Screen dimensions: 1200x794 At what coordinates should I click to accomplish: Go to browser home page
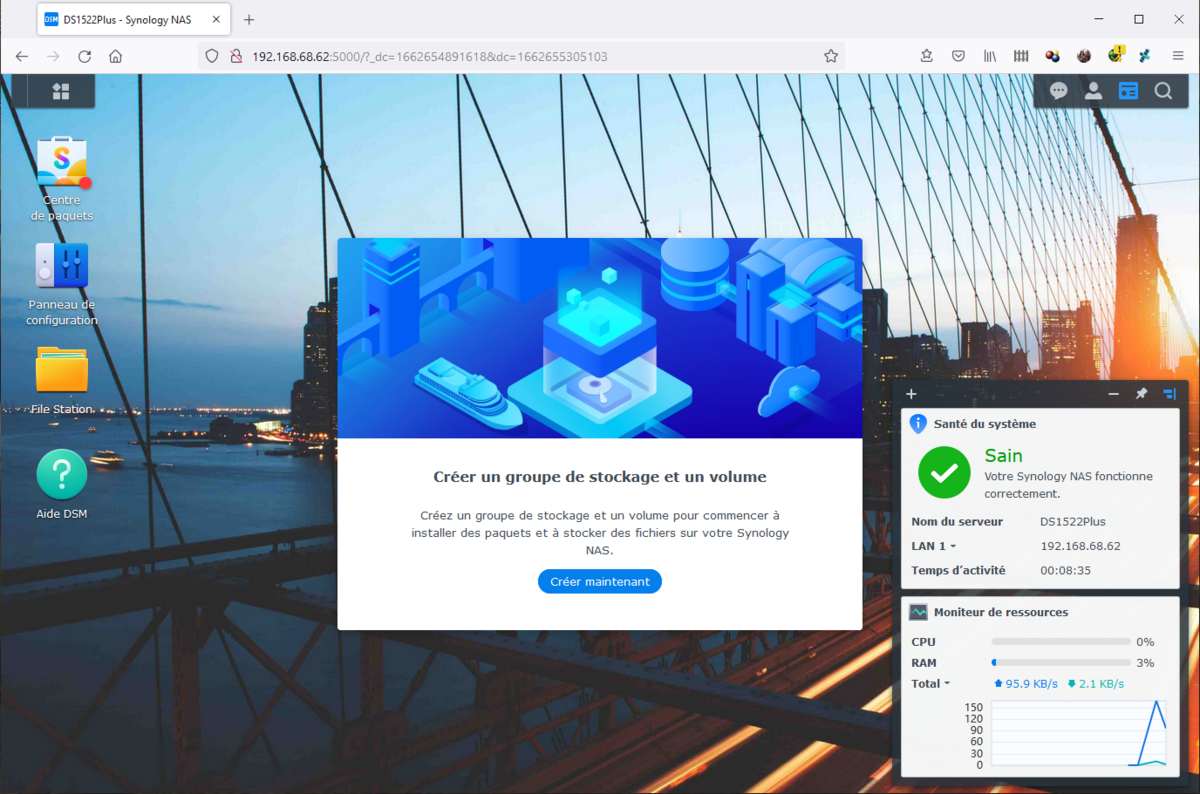116,57
